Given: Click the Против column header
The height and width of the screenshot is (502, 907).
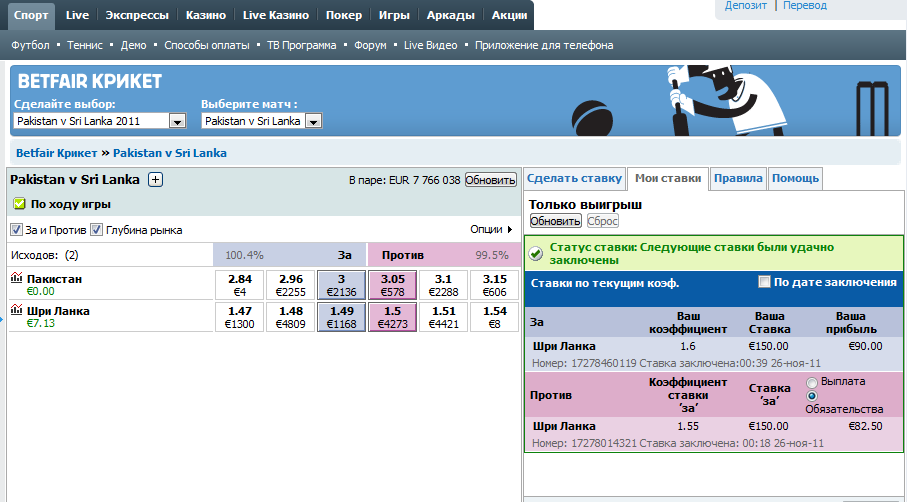Looking at the screenshot, I should (403, 254).
